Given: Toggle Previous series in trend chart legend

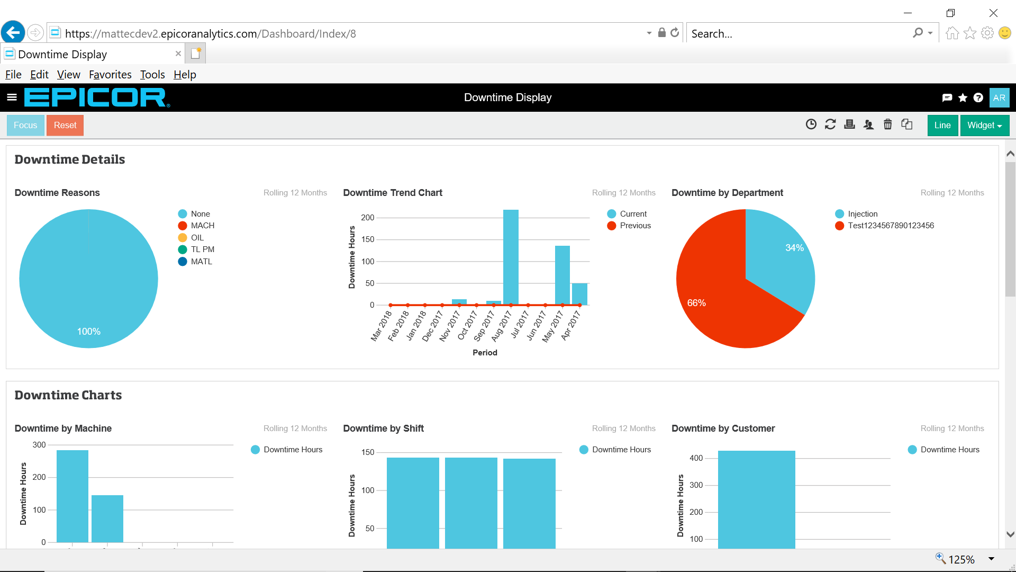Looking at the screenshot, I should click(x=629, y=225).
